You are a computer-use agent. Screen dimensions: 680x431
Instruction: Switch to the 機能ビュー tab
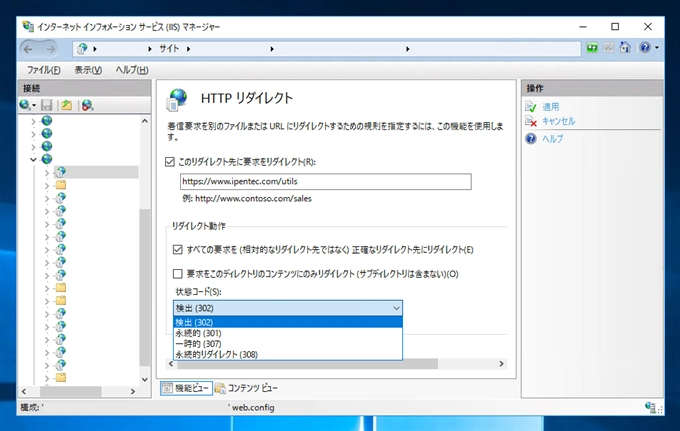coord(186,388)
